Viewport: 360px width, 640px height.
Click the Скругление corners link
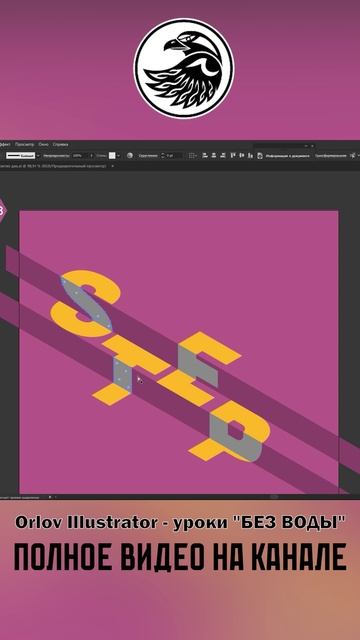(x=148, y=156)
